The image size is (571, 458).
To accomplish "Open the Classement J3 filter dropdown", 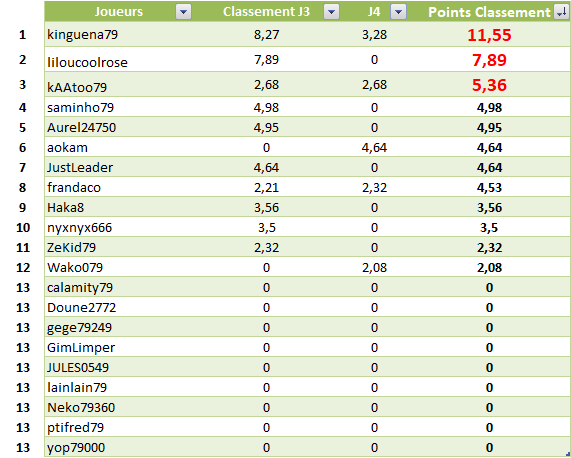I will [x=331, y=12].
